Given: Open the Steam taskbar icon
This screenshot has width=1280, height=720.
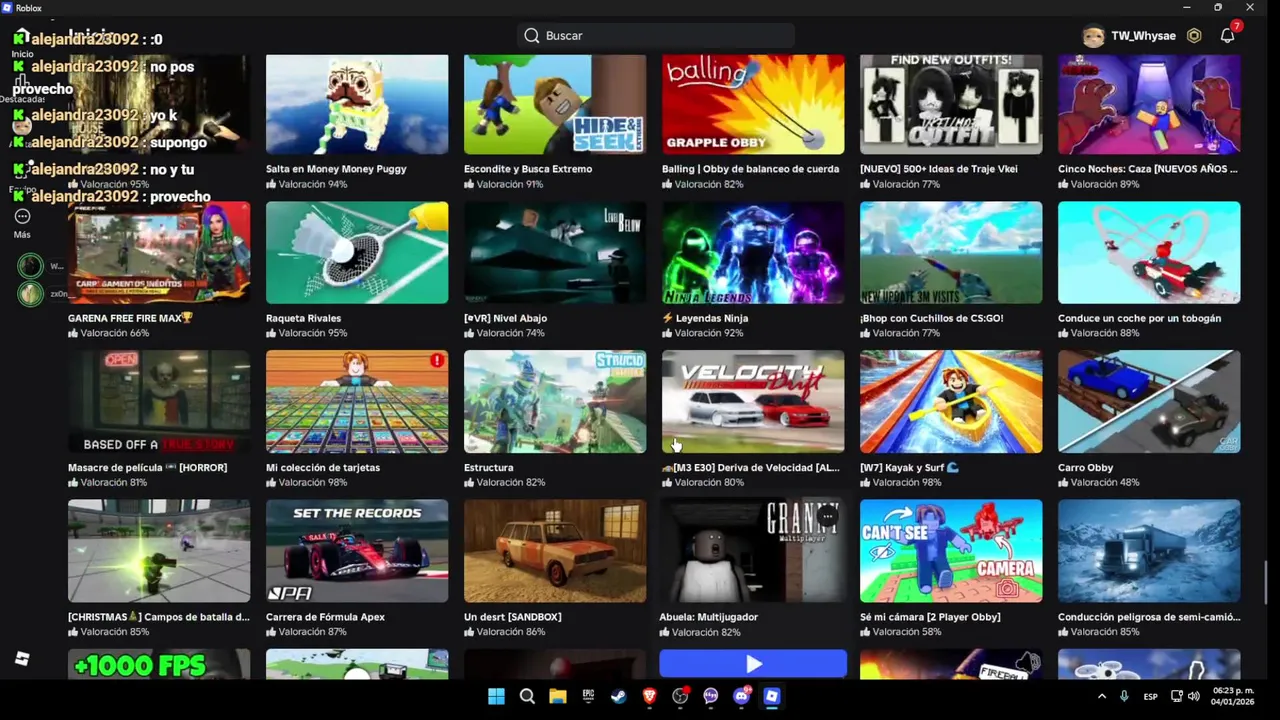Looking at the screenshot, I should tap(618, 696).
